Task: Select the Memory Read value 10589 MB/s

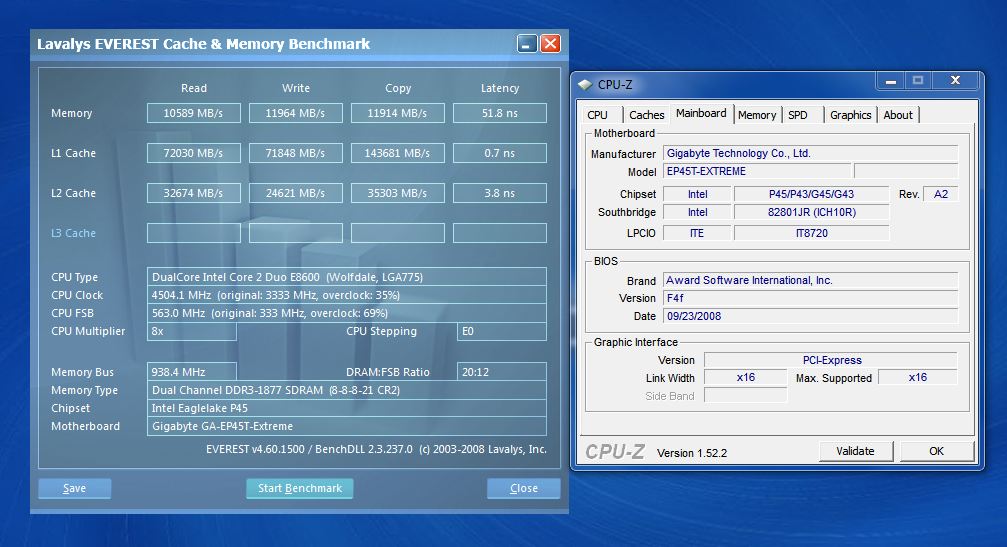Action: 194,113
